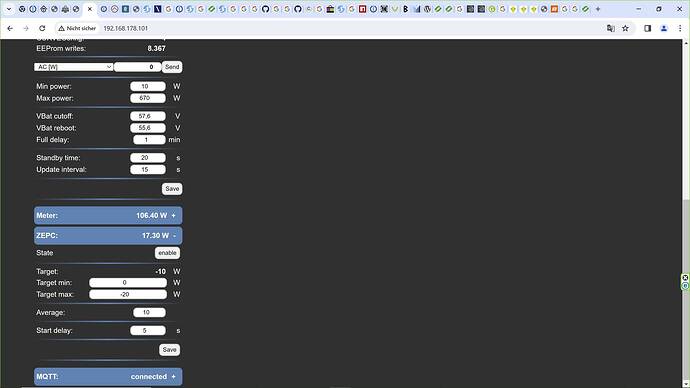
Task: Open the Chrome three-dot menu
Action: point(679,28)
